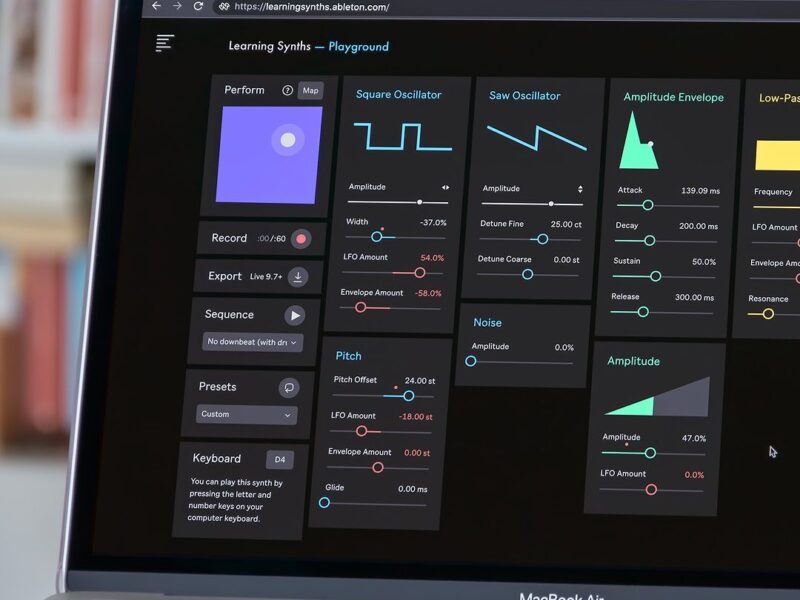Click the Glide slider handle
The width and height of the screenshot is (800, 600).
click(324, 503)
